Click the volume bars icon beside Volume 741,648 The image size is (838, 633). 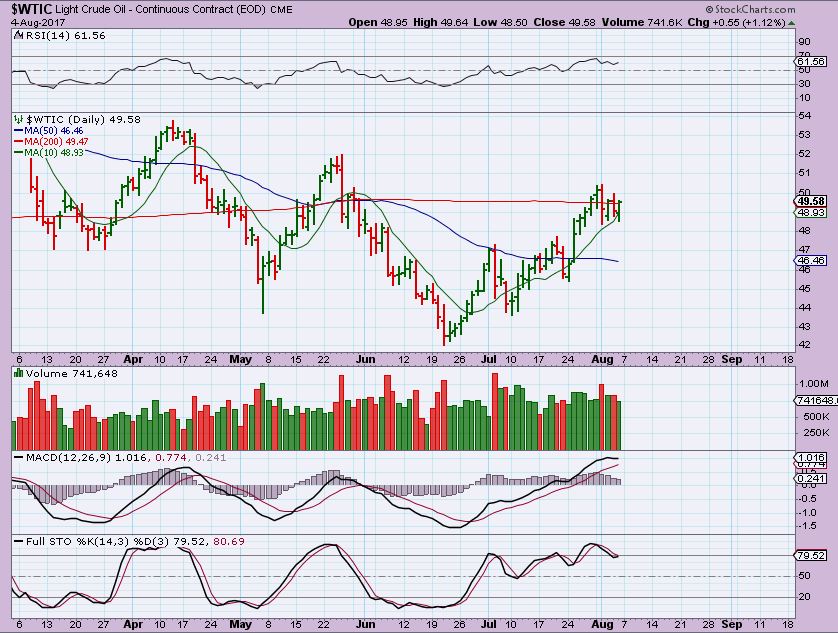pos(19,373)
